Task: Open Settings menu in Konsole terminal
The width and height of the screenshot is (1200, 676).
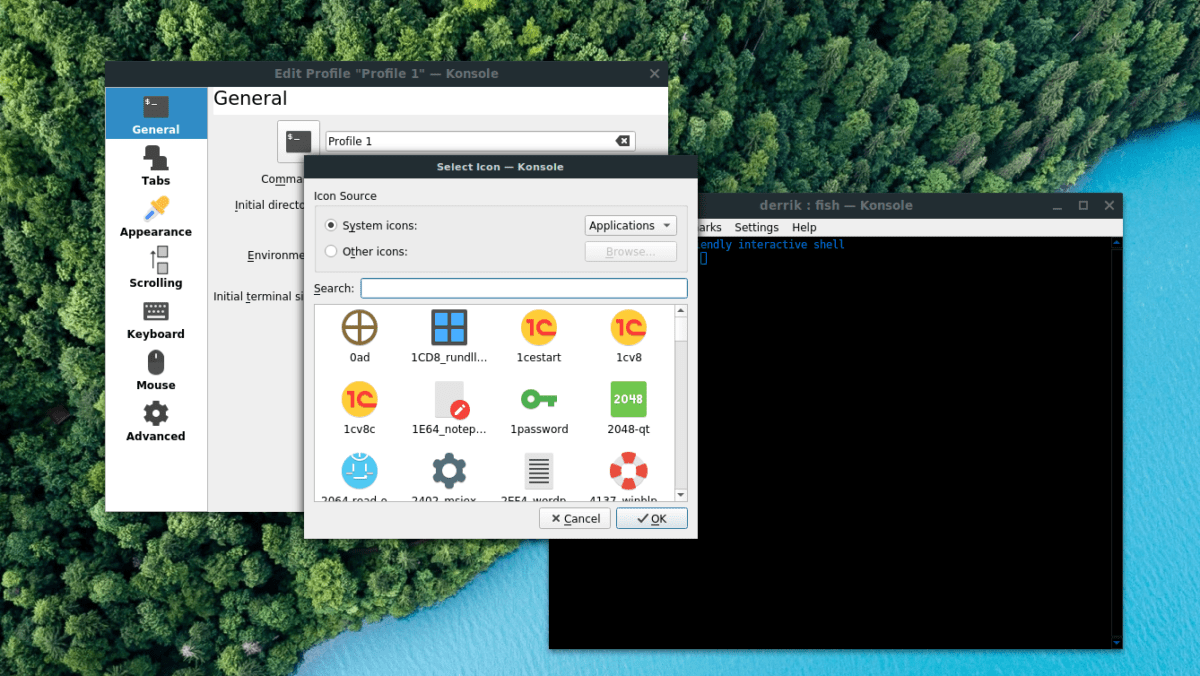Action: [756, 228]
